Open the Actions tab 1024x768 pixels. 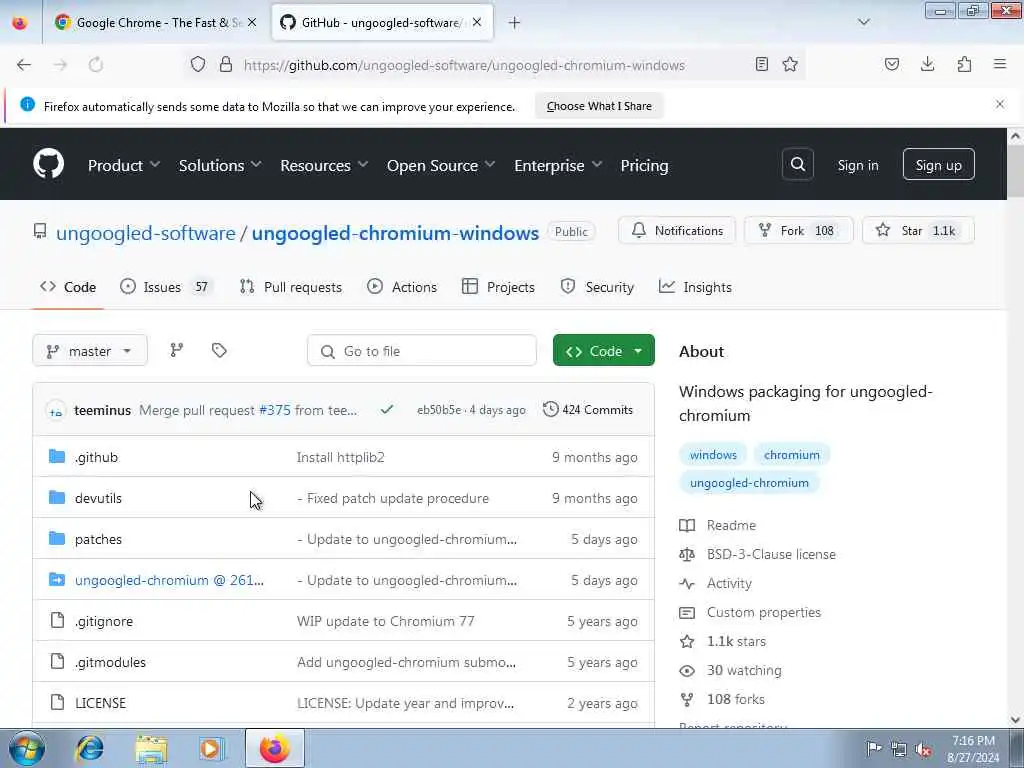point(402,287)
